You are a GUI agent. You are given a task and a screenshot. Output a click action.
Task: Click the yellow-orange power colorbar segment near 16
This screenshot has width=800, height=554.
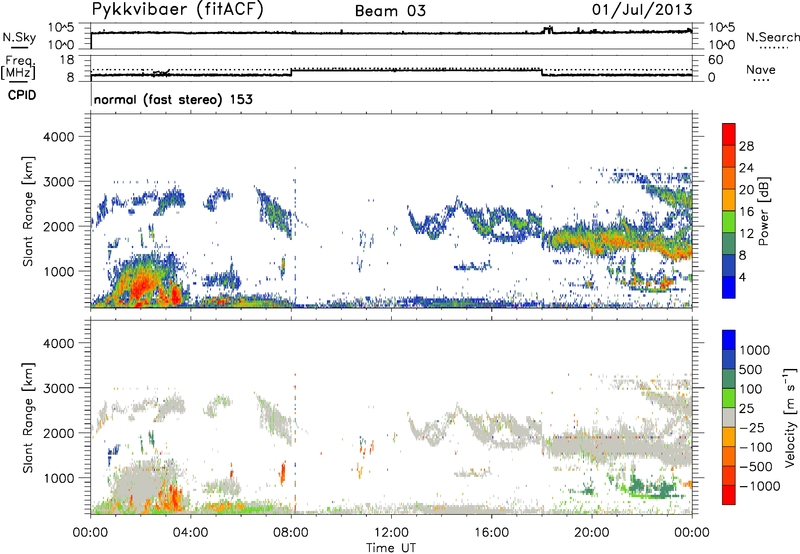(x=729, y=199)
